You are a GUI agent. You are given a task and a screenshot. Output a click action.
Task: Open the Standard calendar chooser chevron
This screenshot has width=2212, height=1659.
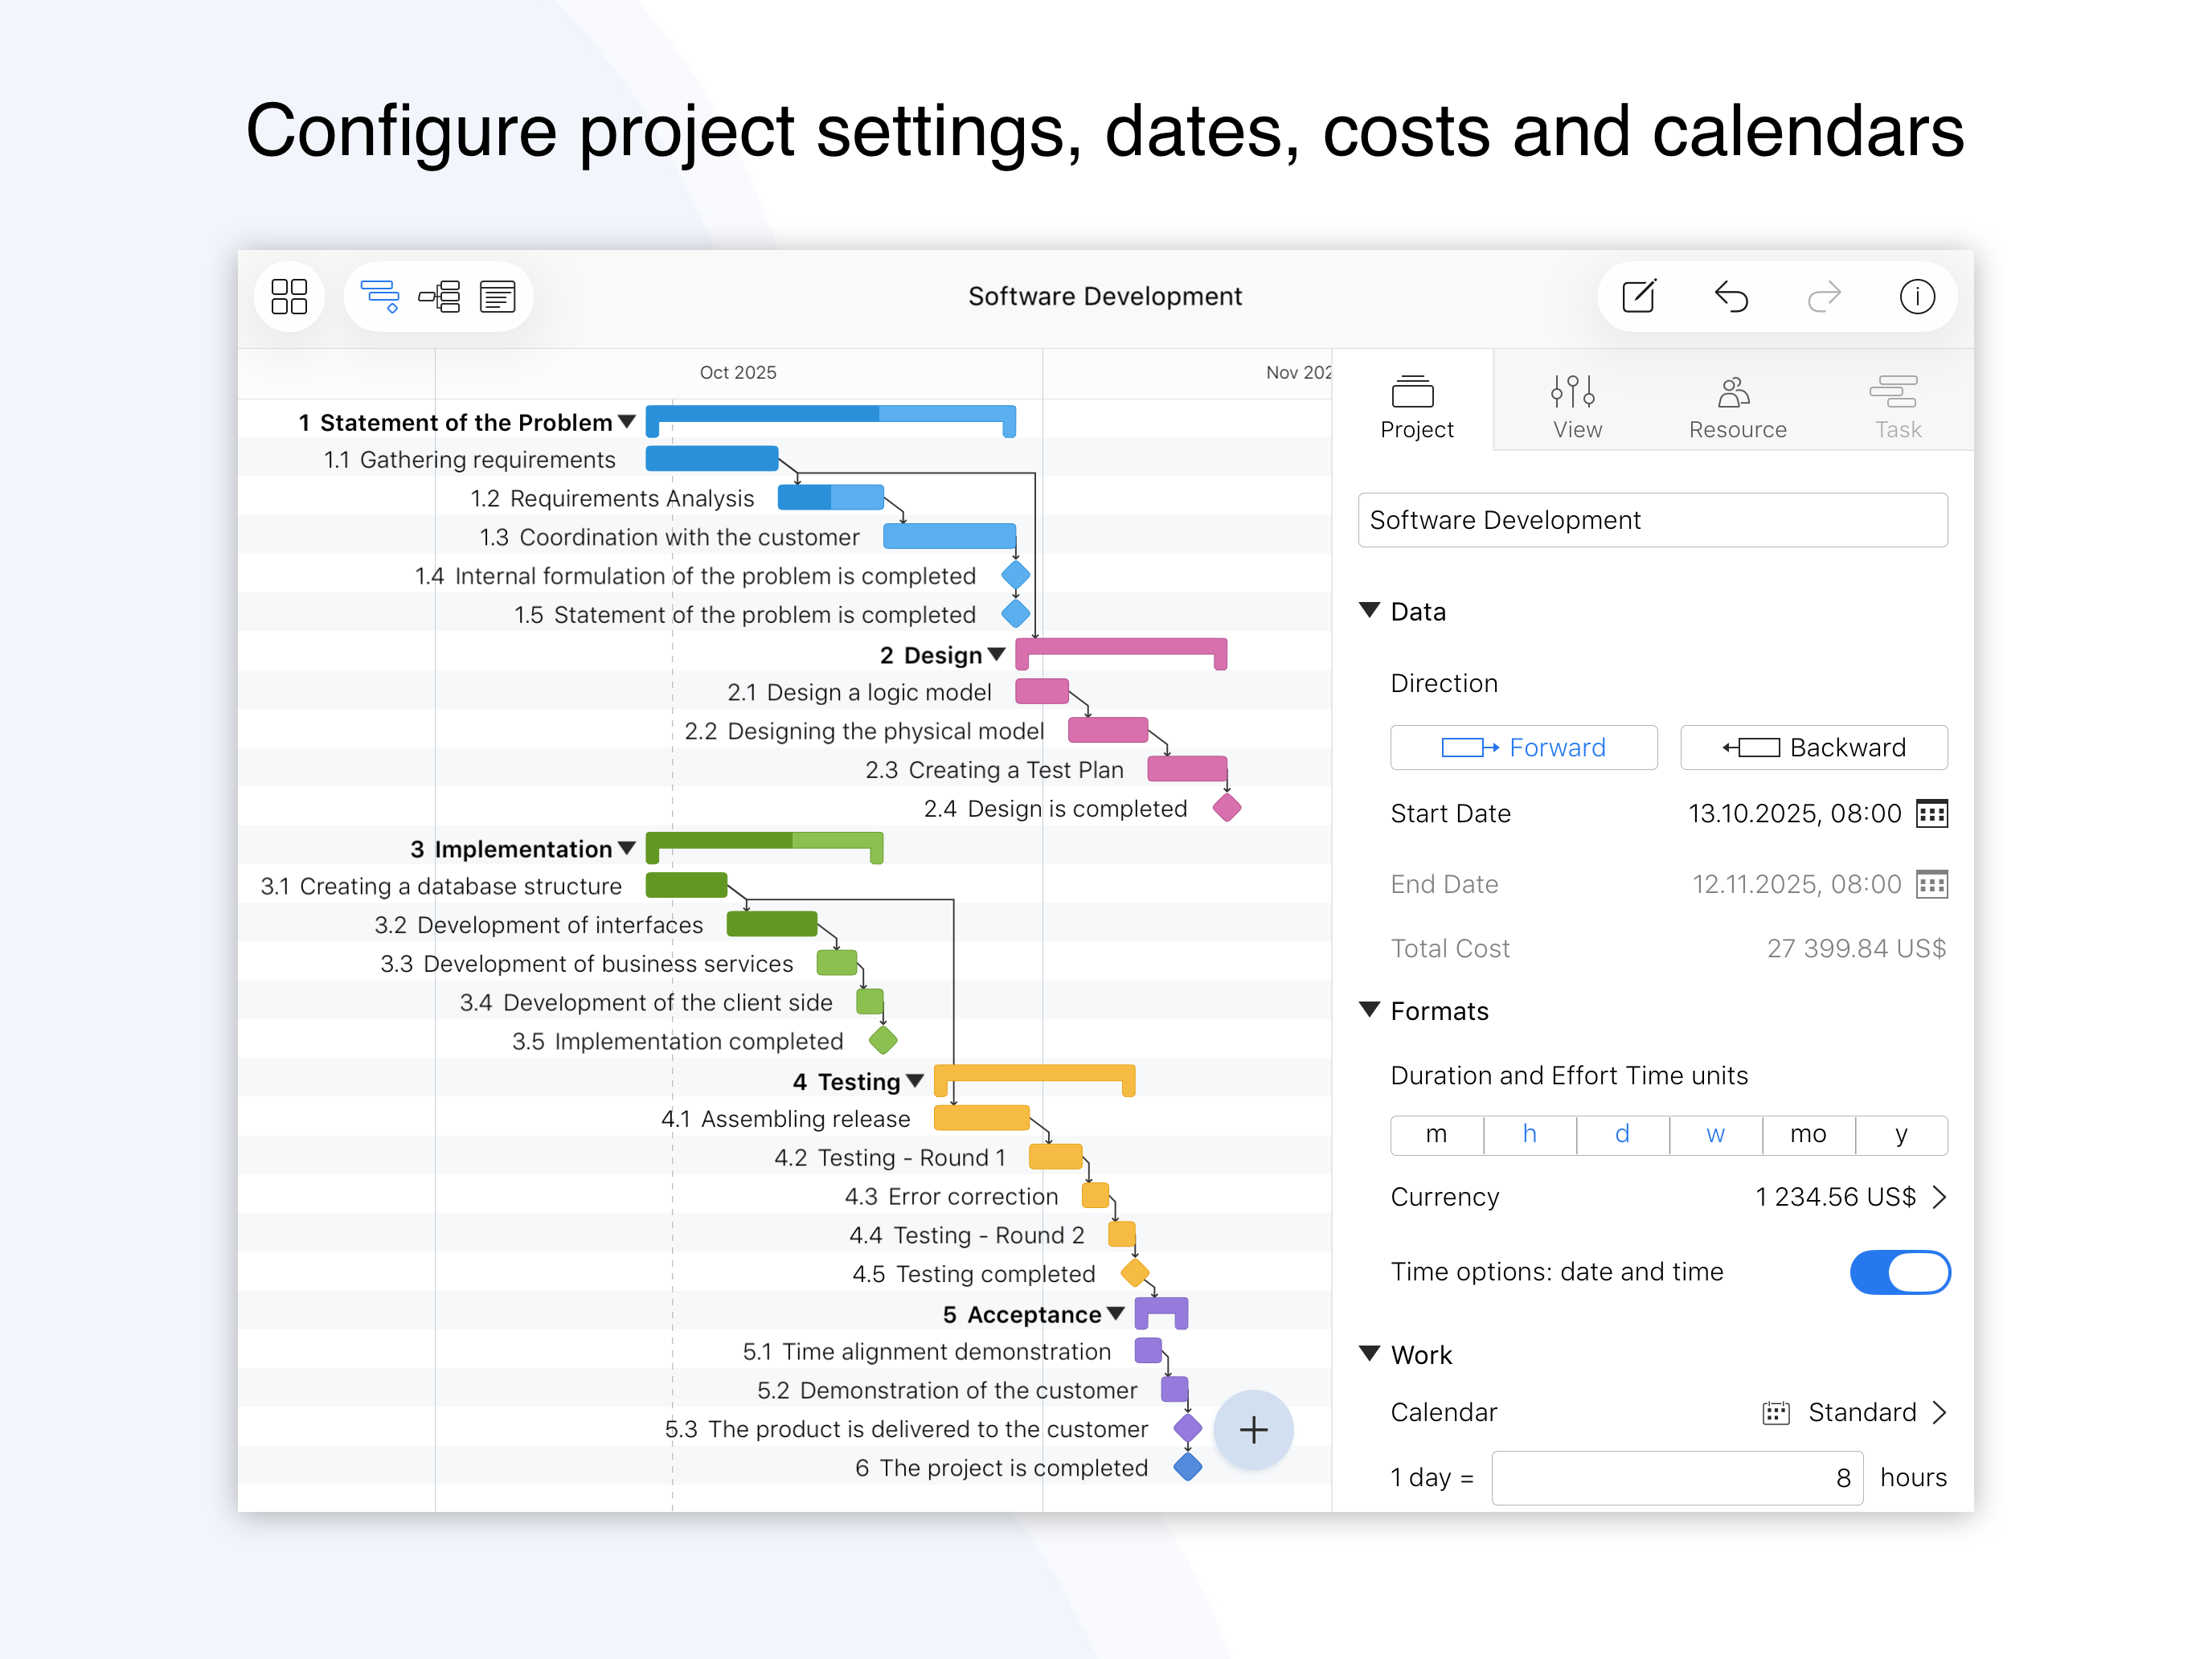pyautogui.click(x=1938, y=1412)
